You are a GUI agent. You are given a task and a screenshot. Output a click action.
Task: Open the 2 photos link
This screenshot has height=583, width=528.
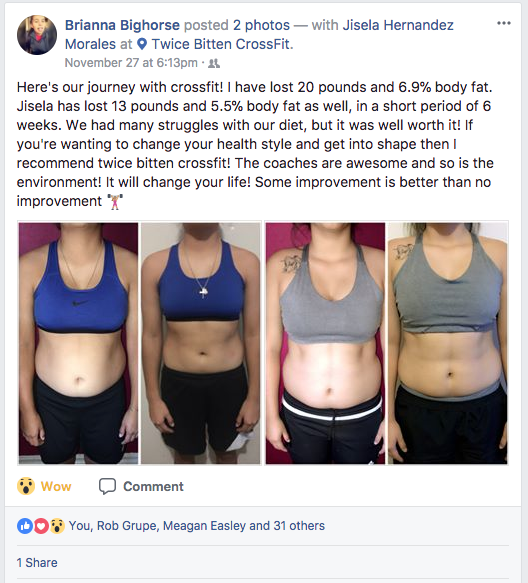click(x=261, y=25)
